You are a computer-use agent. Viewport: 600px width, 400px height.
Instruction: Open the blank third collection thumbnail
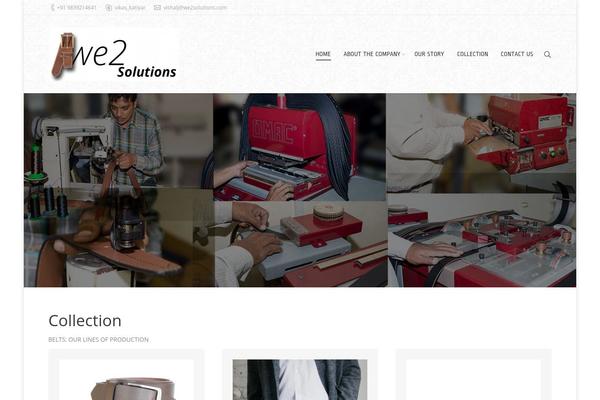[x=474, y=380]
